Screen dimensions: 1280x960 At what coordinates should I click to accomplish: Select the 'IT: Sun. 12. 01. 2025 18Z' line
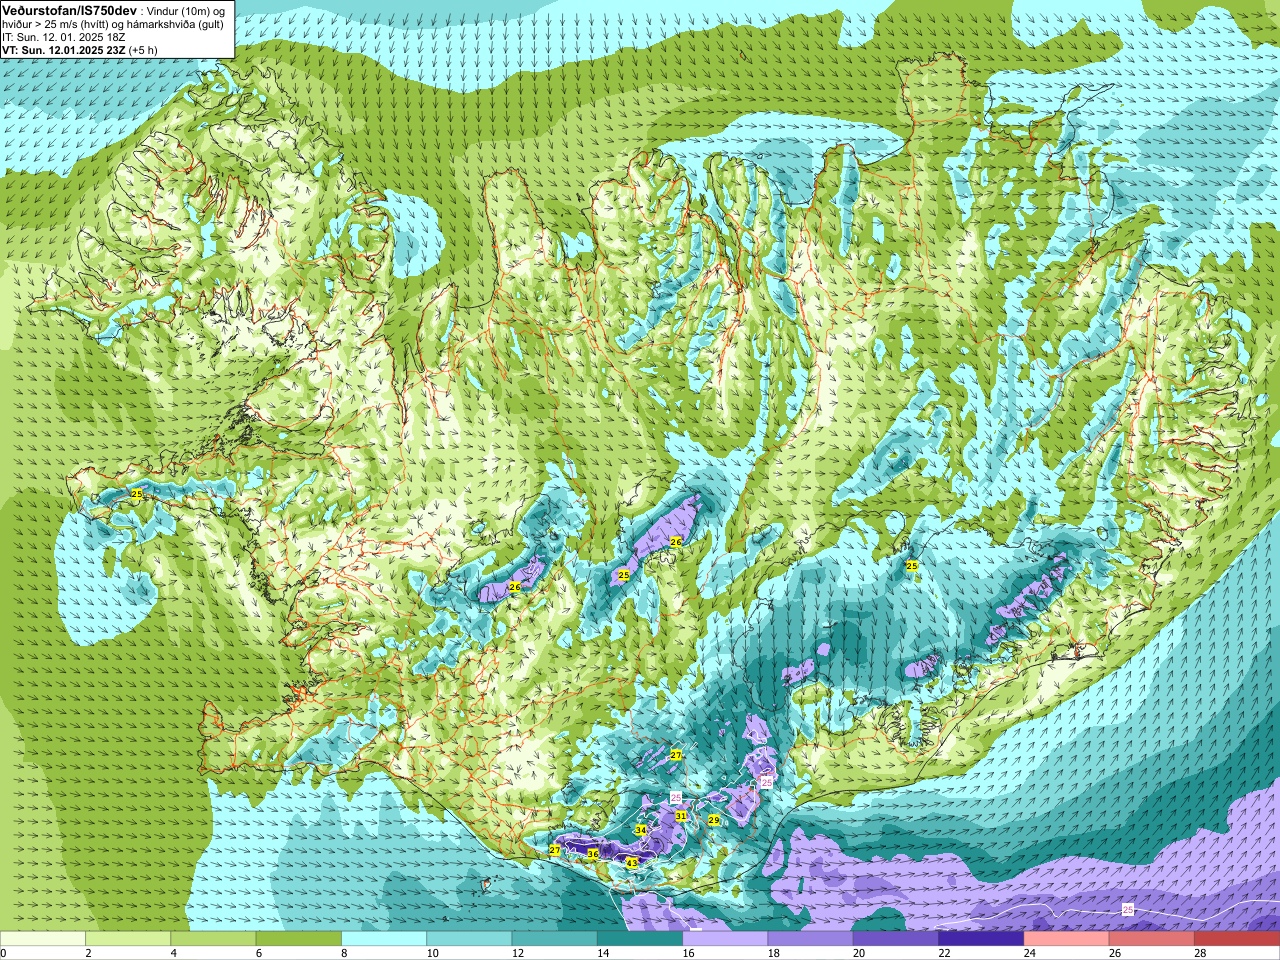61,37
